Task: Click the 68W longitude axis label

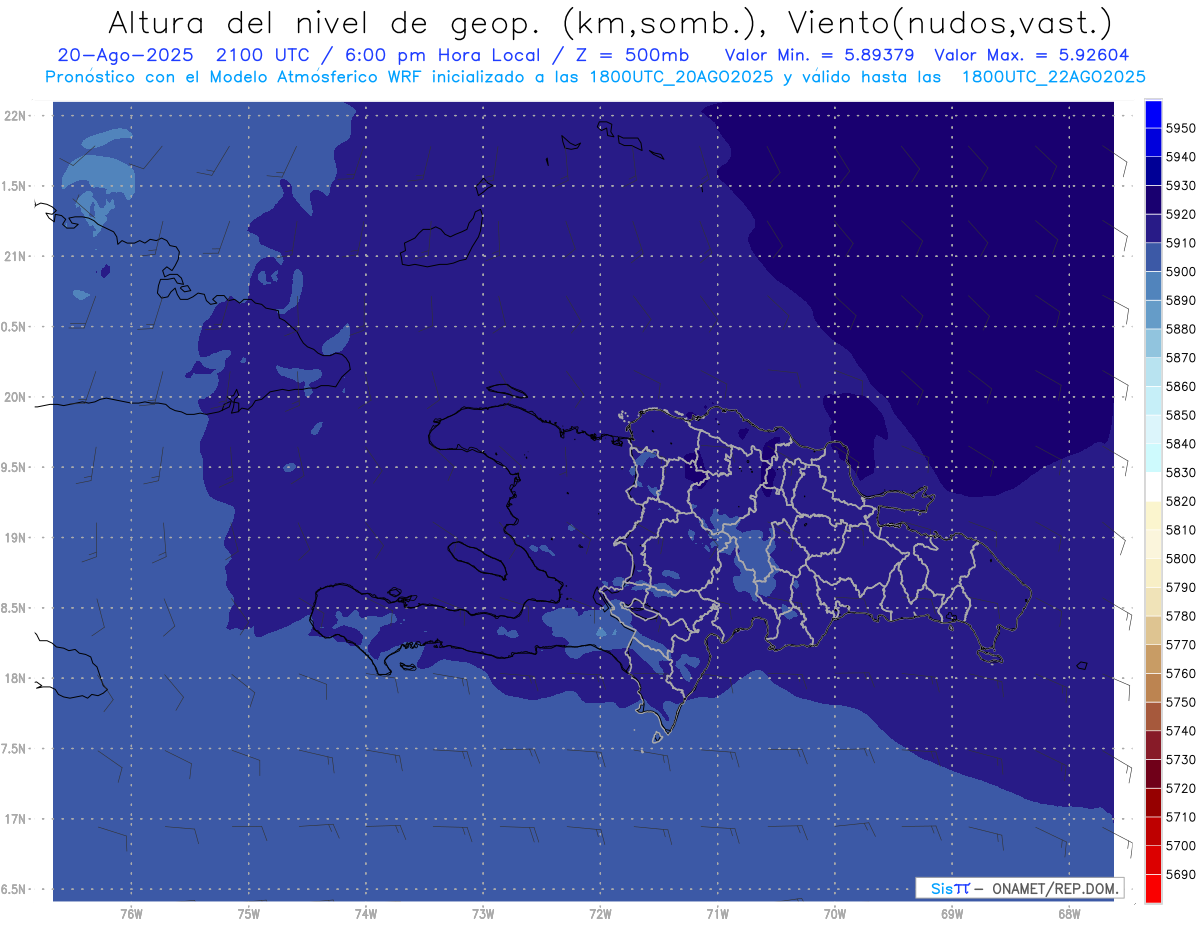Action: [x=1069, y=913]
